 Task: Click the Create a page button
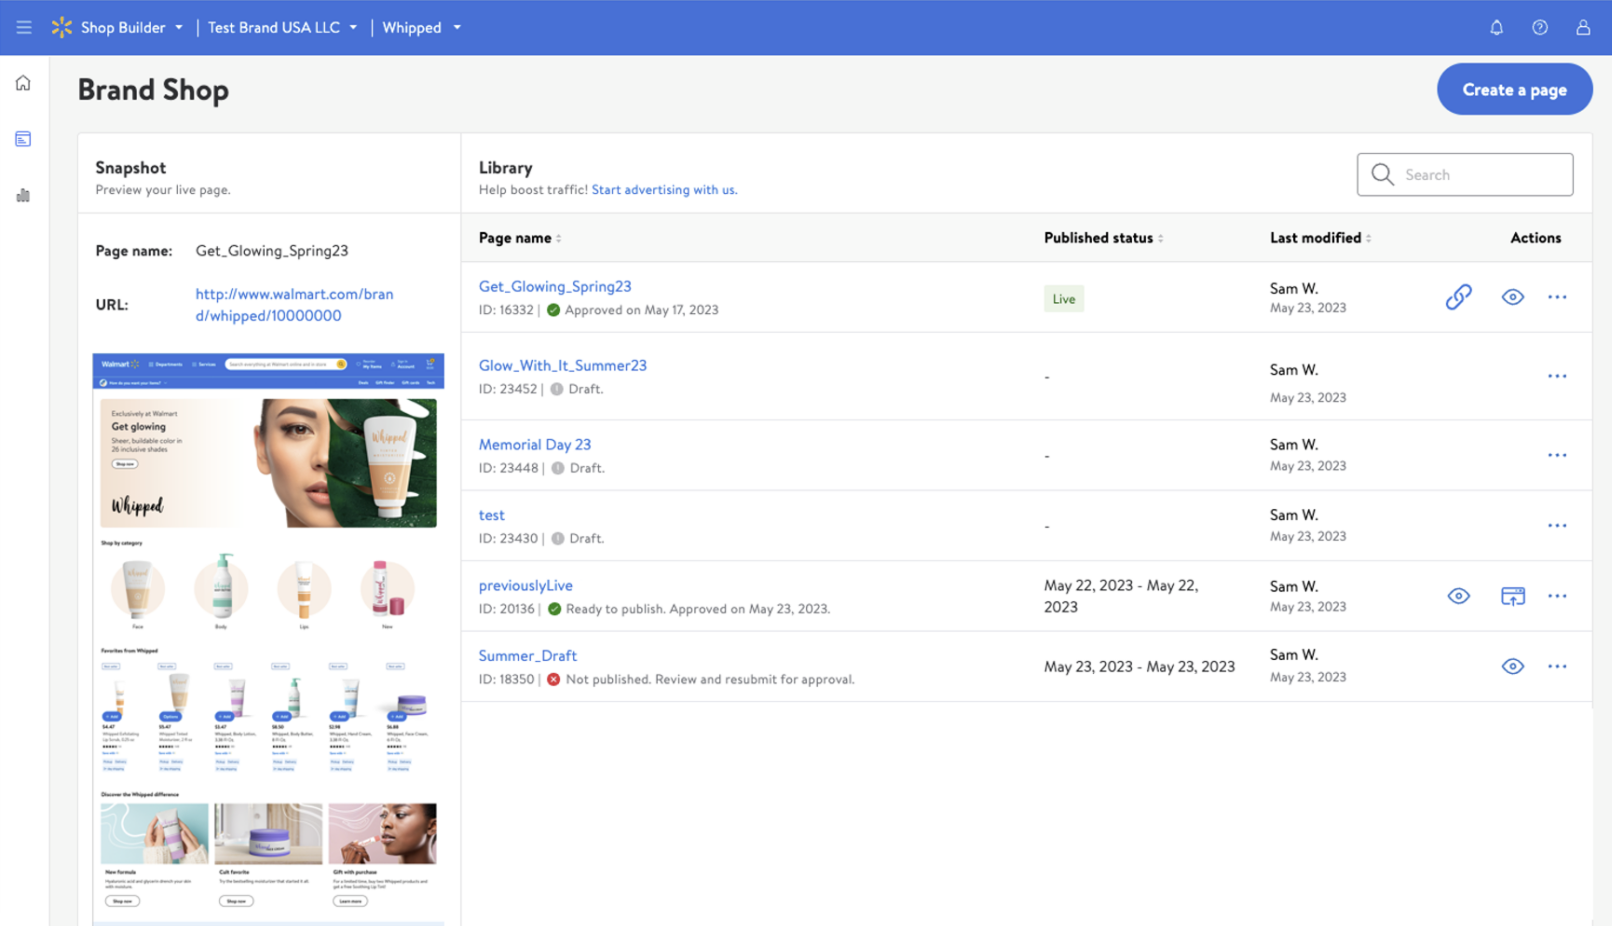pyautogui.click(x=1513, y=89)
